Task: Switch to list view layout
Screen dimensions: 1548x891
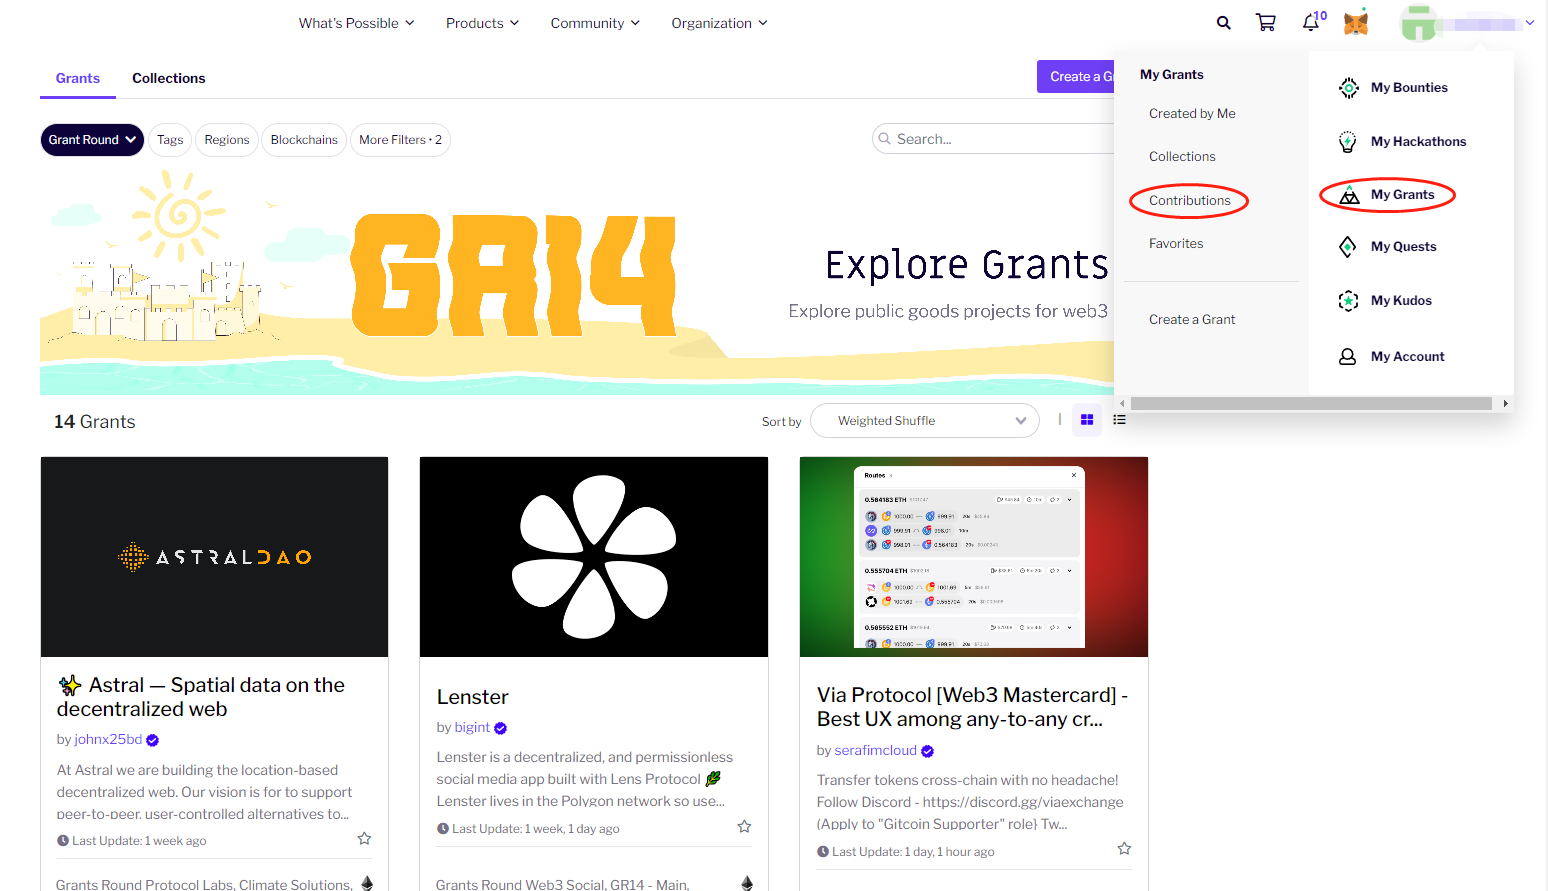Action: pos(1120,420)
